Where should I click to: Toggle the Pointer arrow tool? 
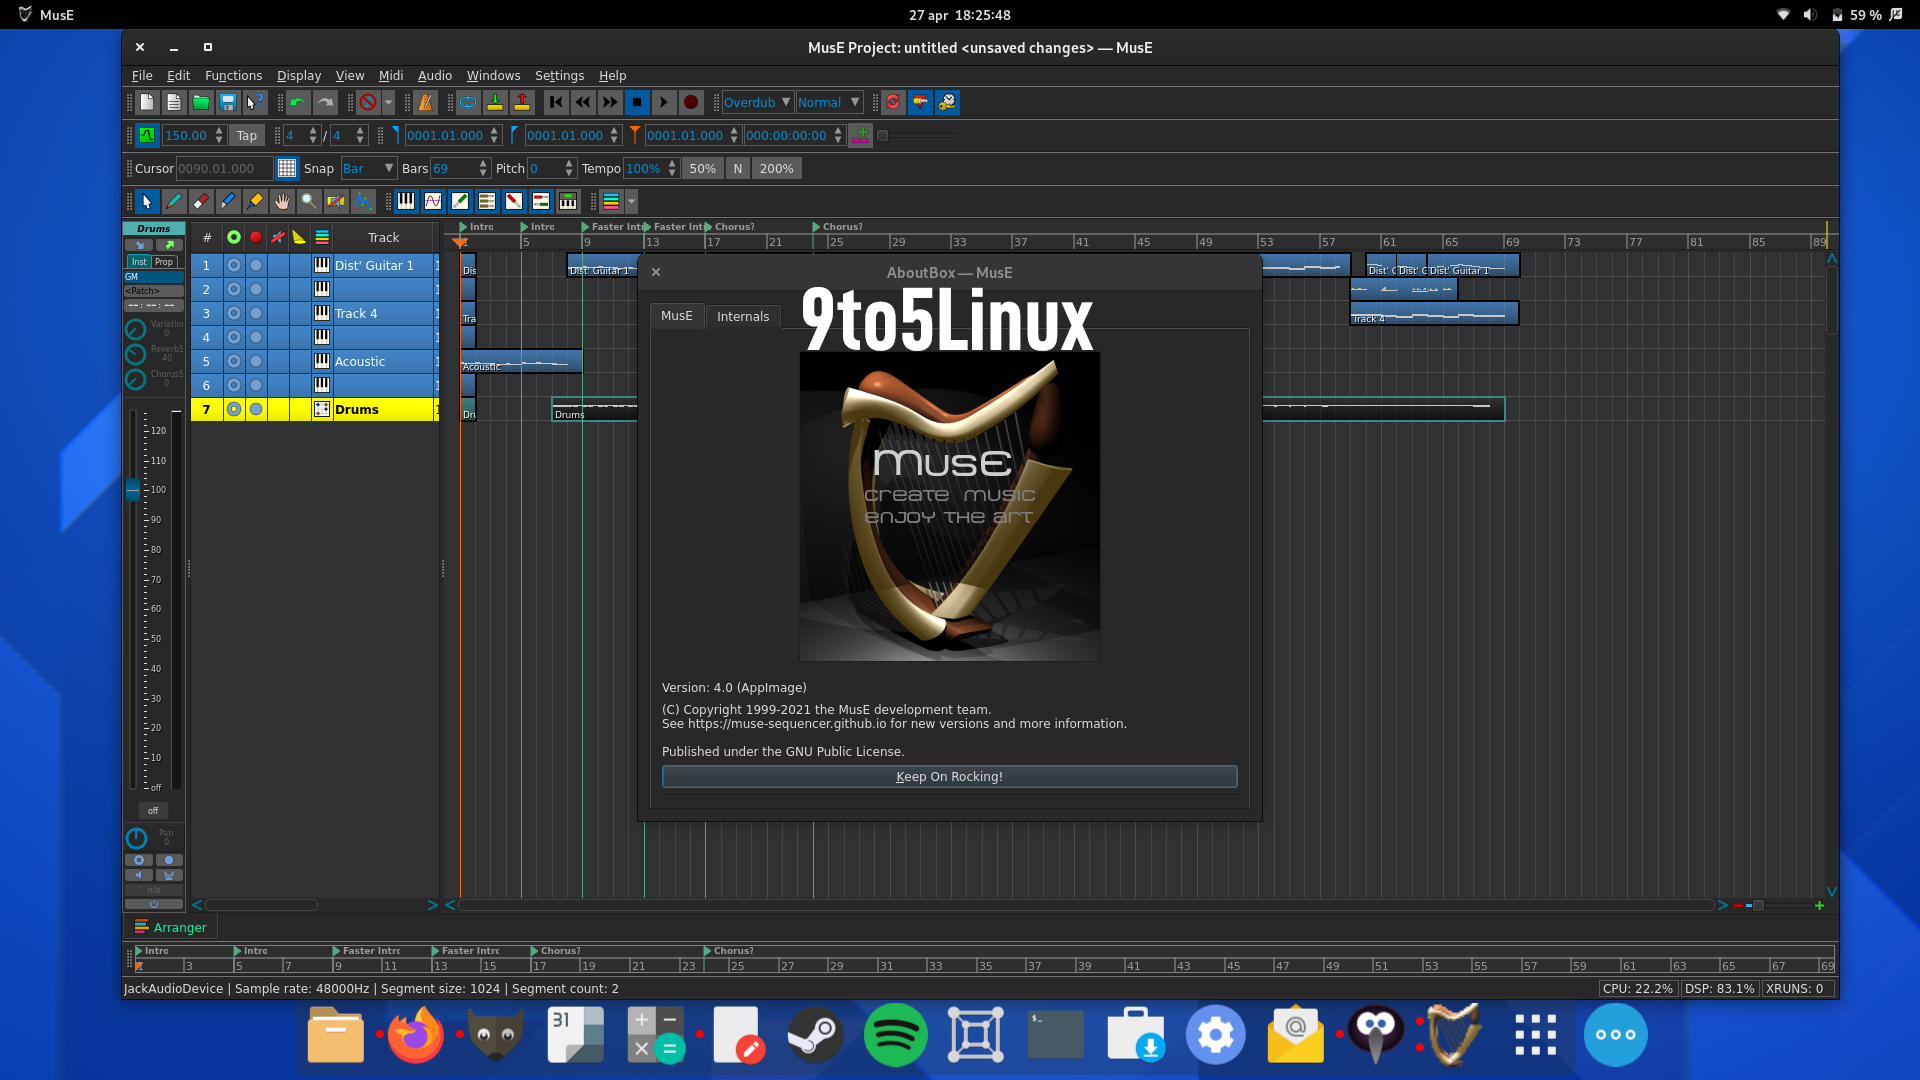coord(147,201)
